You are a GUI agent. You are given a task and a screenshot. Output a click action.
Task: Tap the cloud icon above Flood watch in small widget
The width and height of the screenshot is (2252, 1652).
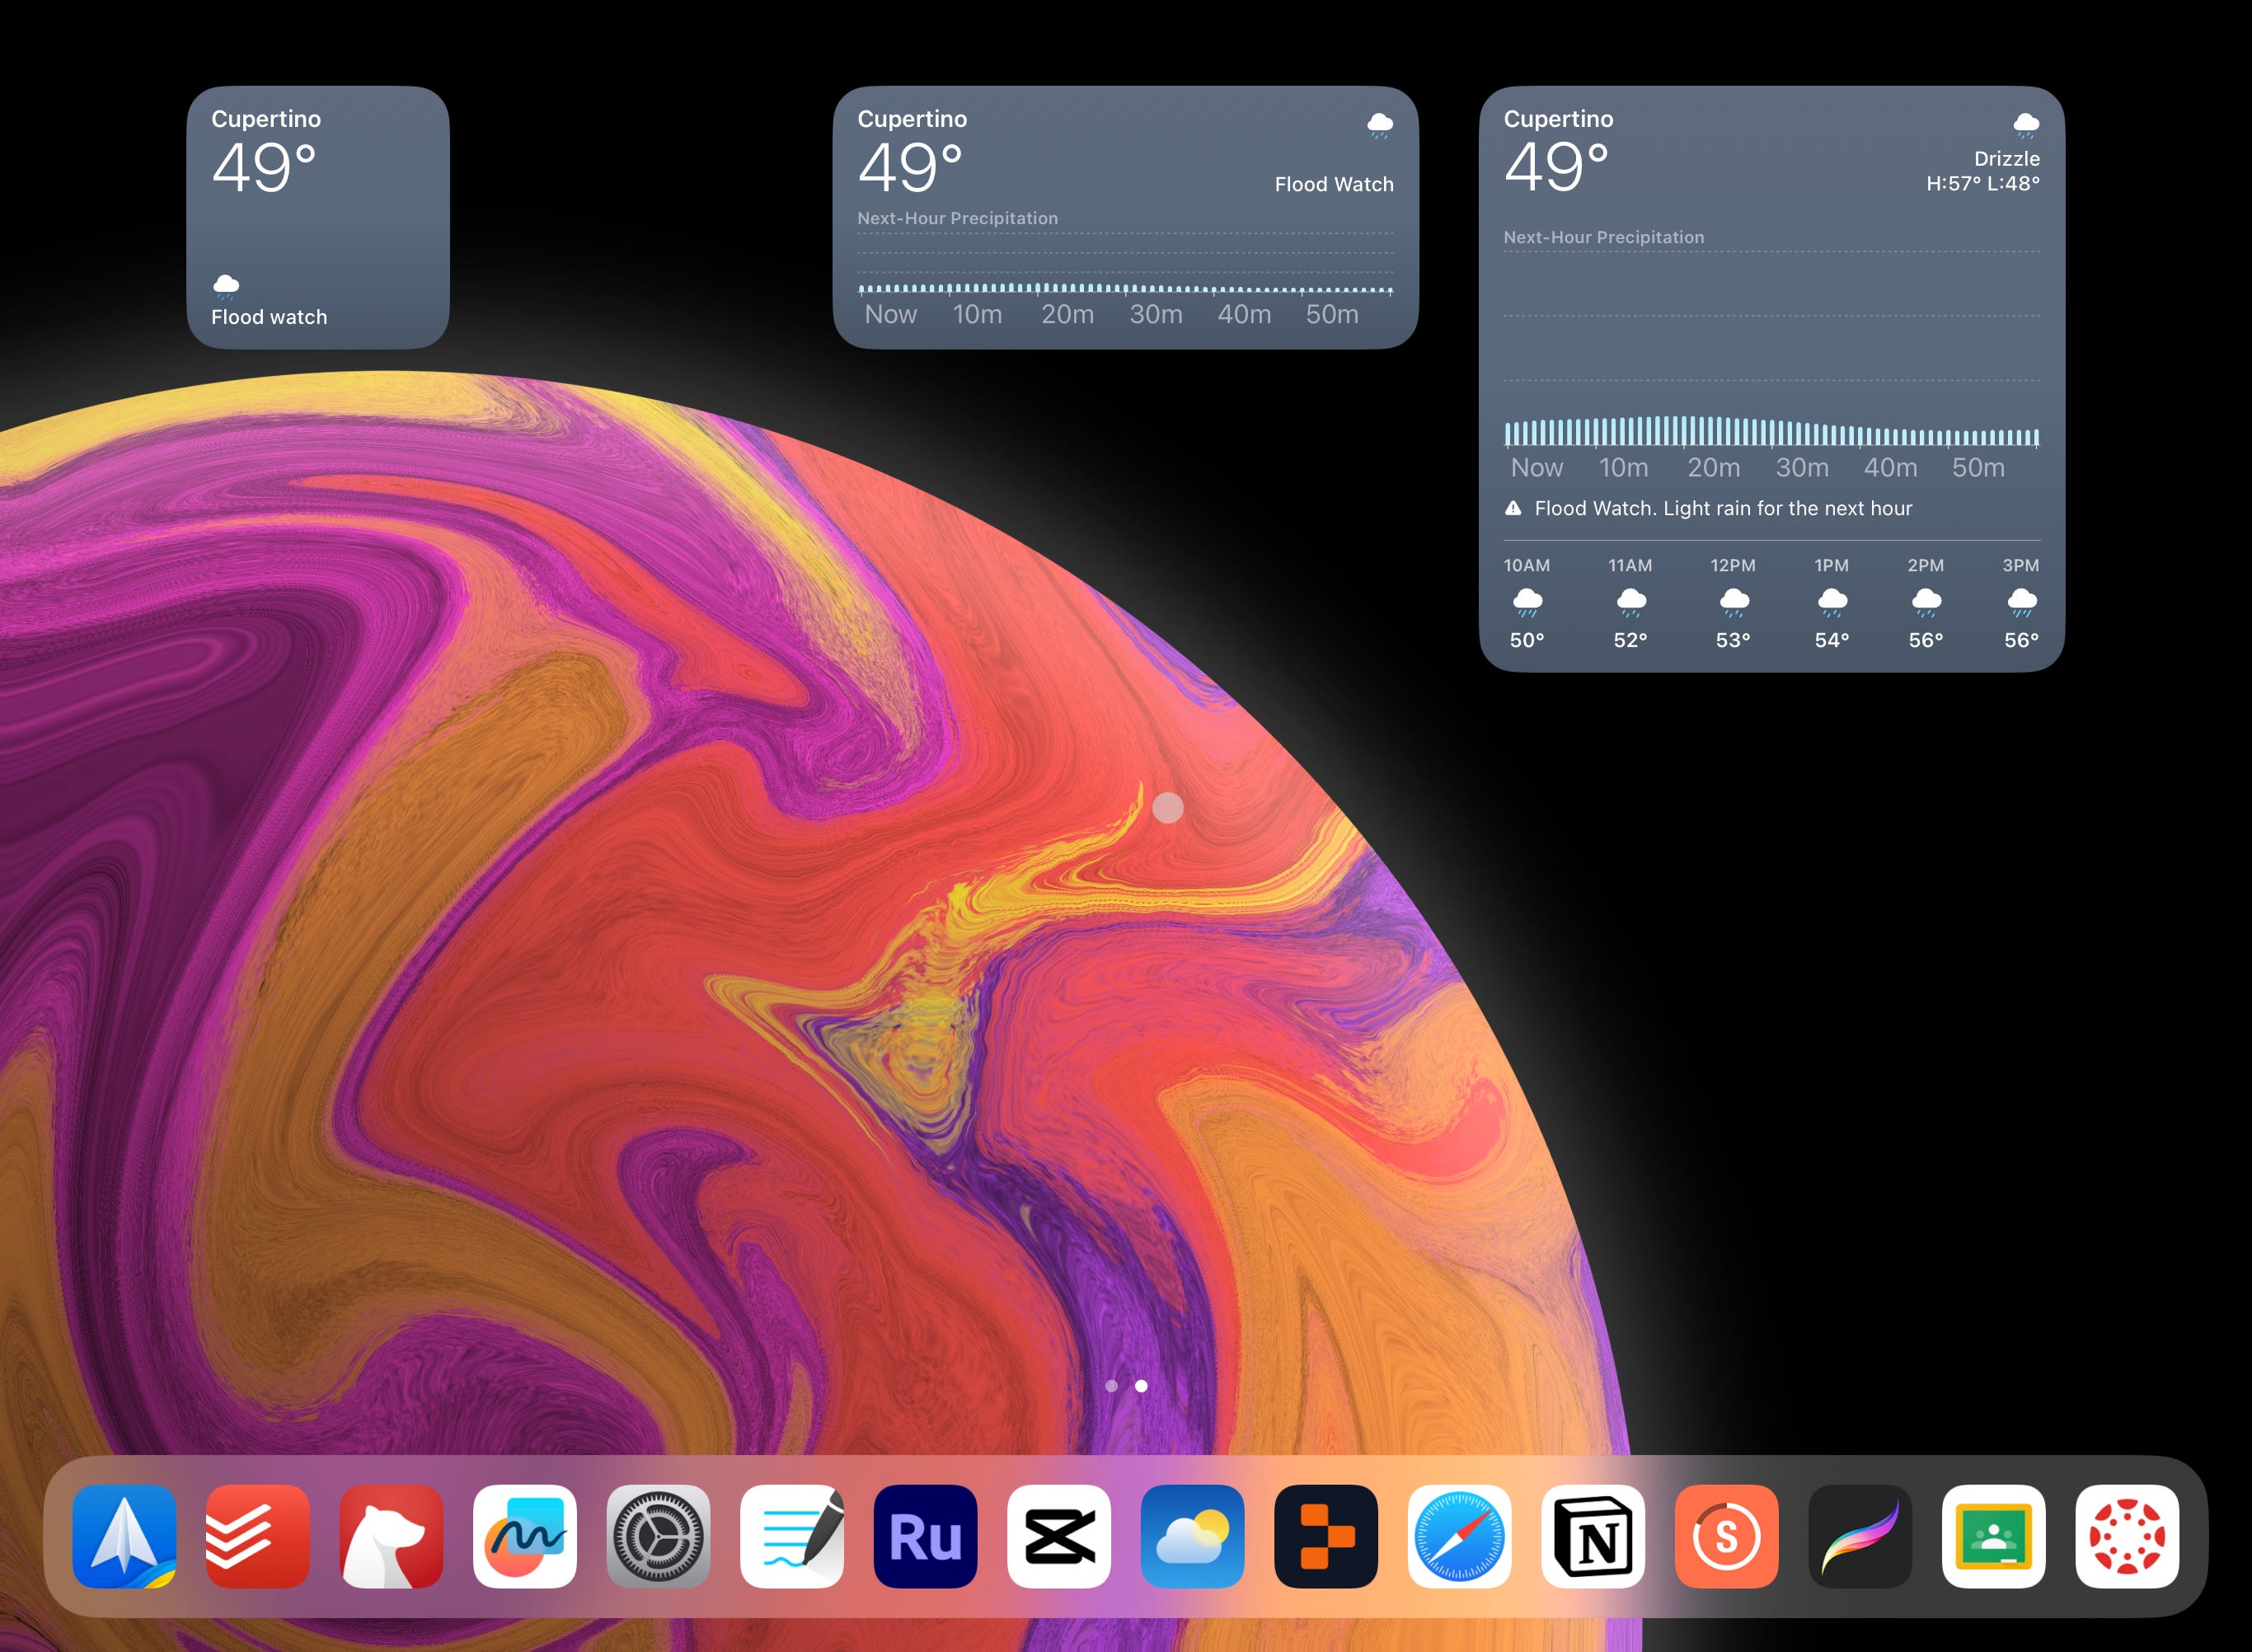click(226, 287)
